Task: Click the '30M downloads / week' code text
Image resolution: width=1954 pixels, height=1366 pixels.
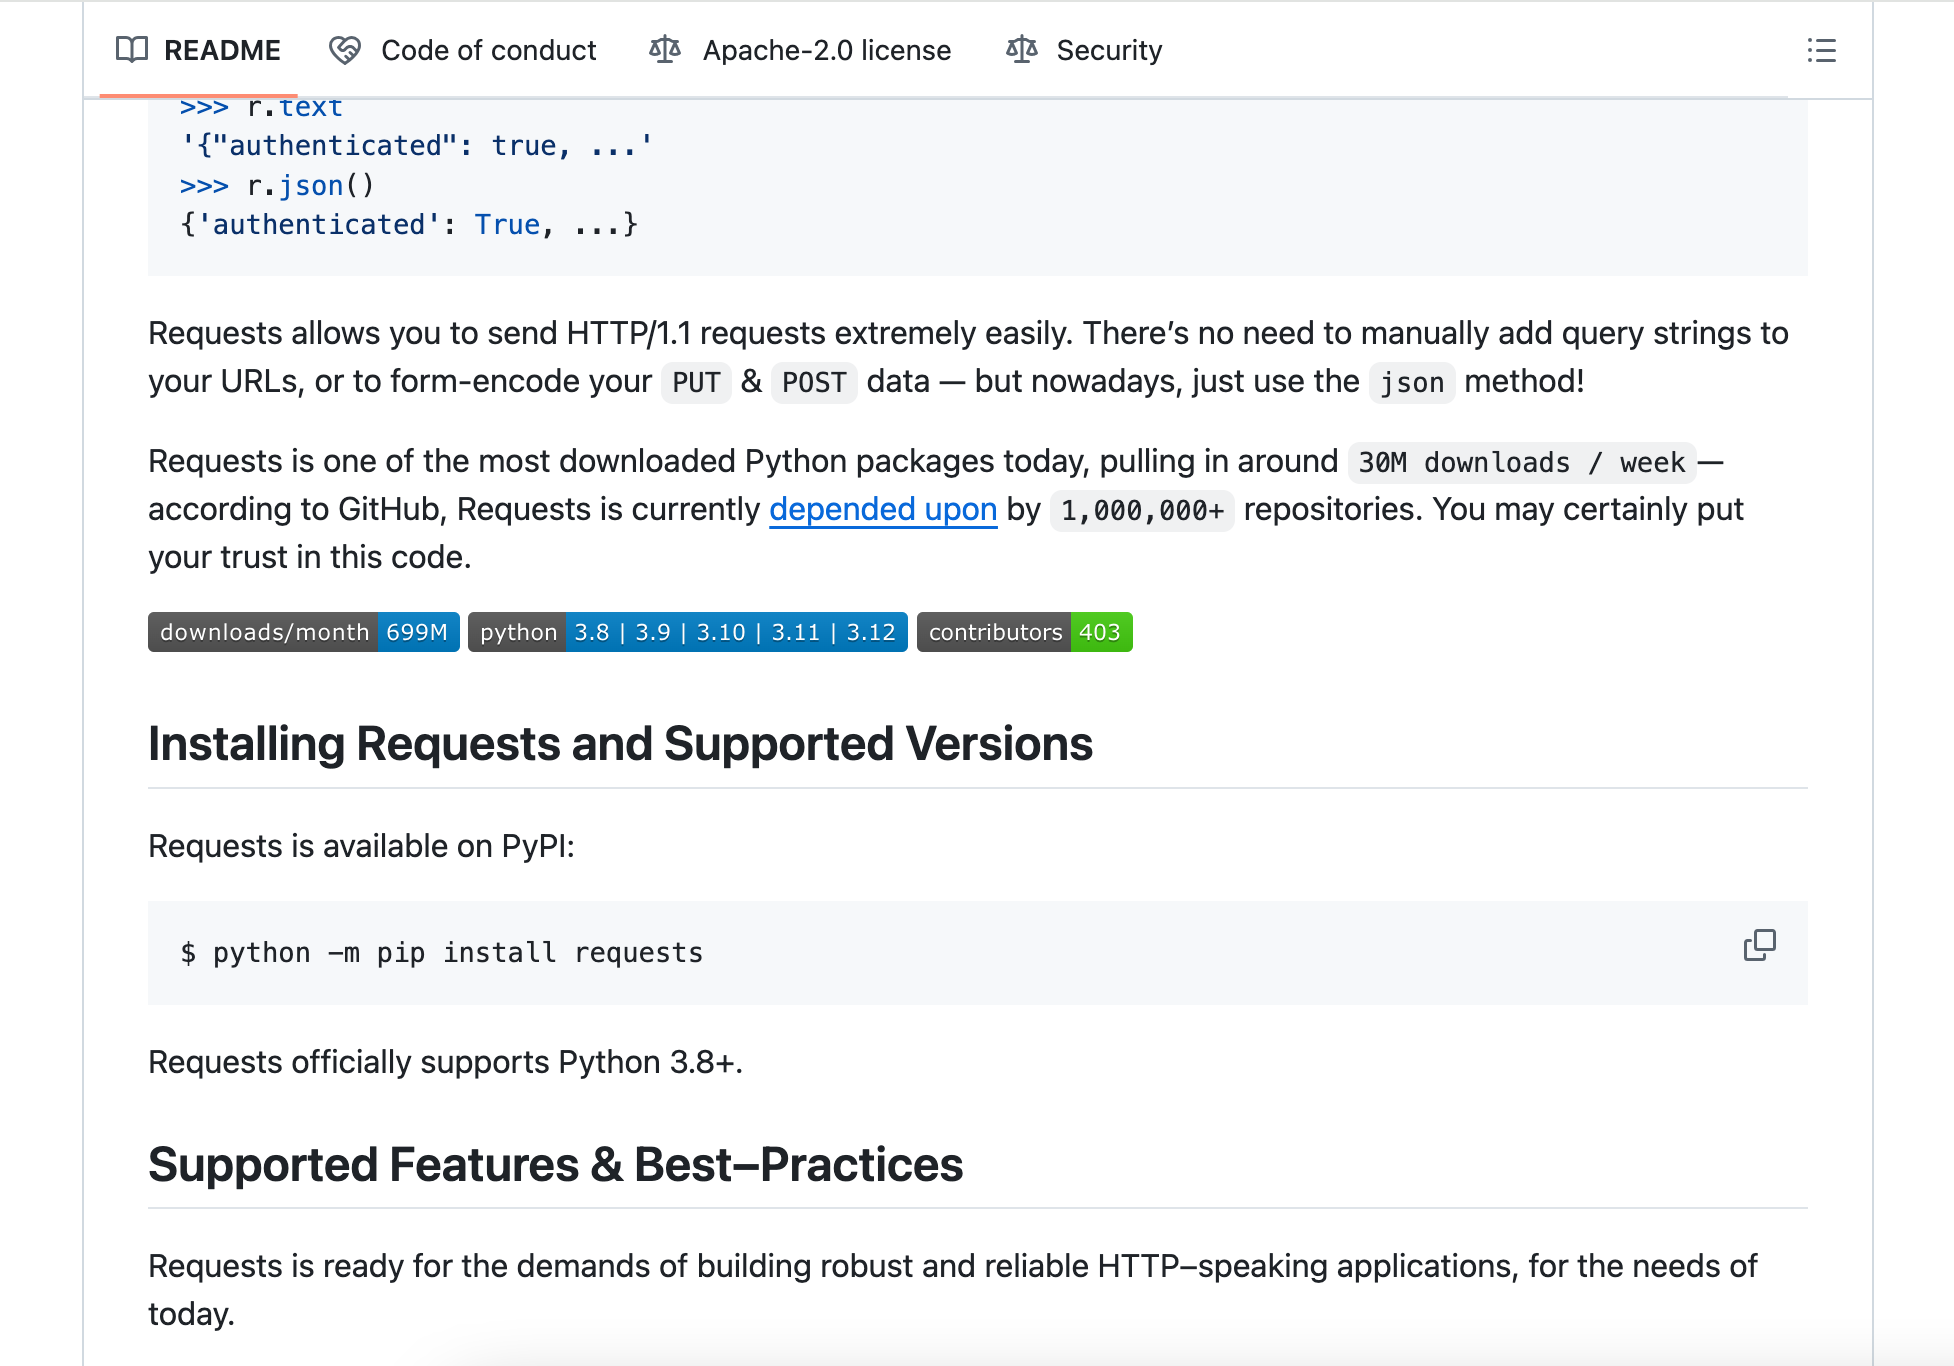Action: pos(1522,462)
